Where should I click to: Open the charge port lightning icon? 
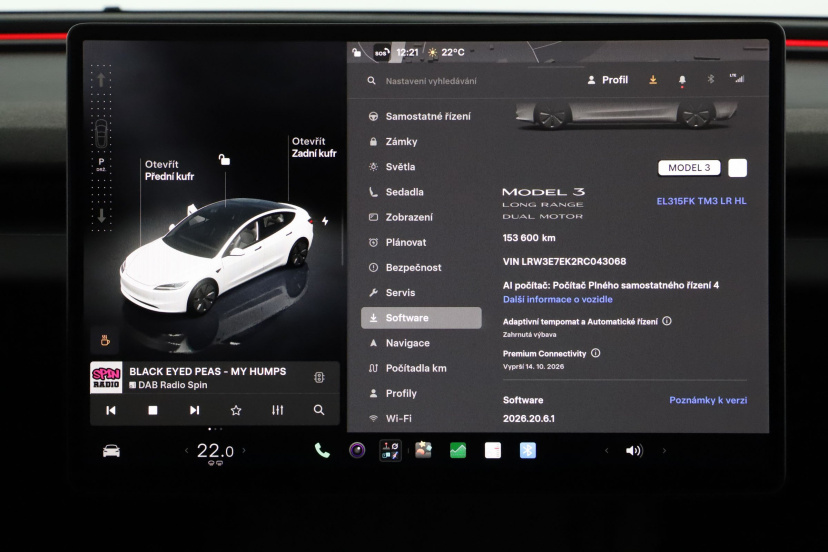(325, 221)
